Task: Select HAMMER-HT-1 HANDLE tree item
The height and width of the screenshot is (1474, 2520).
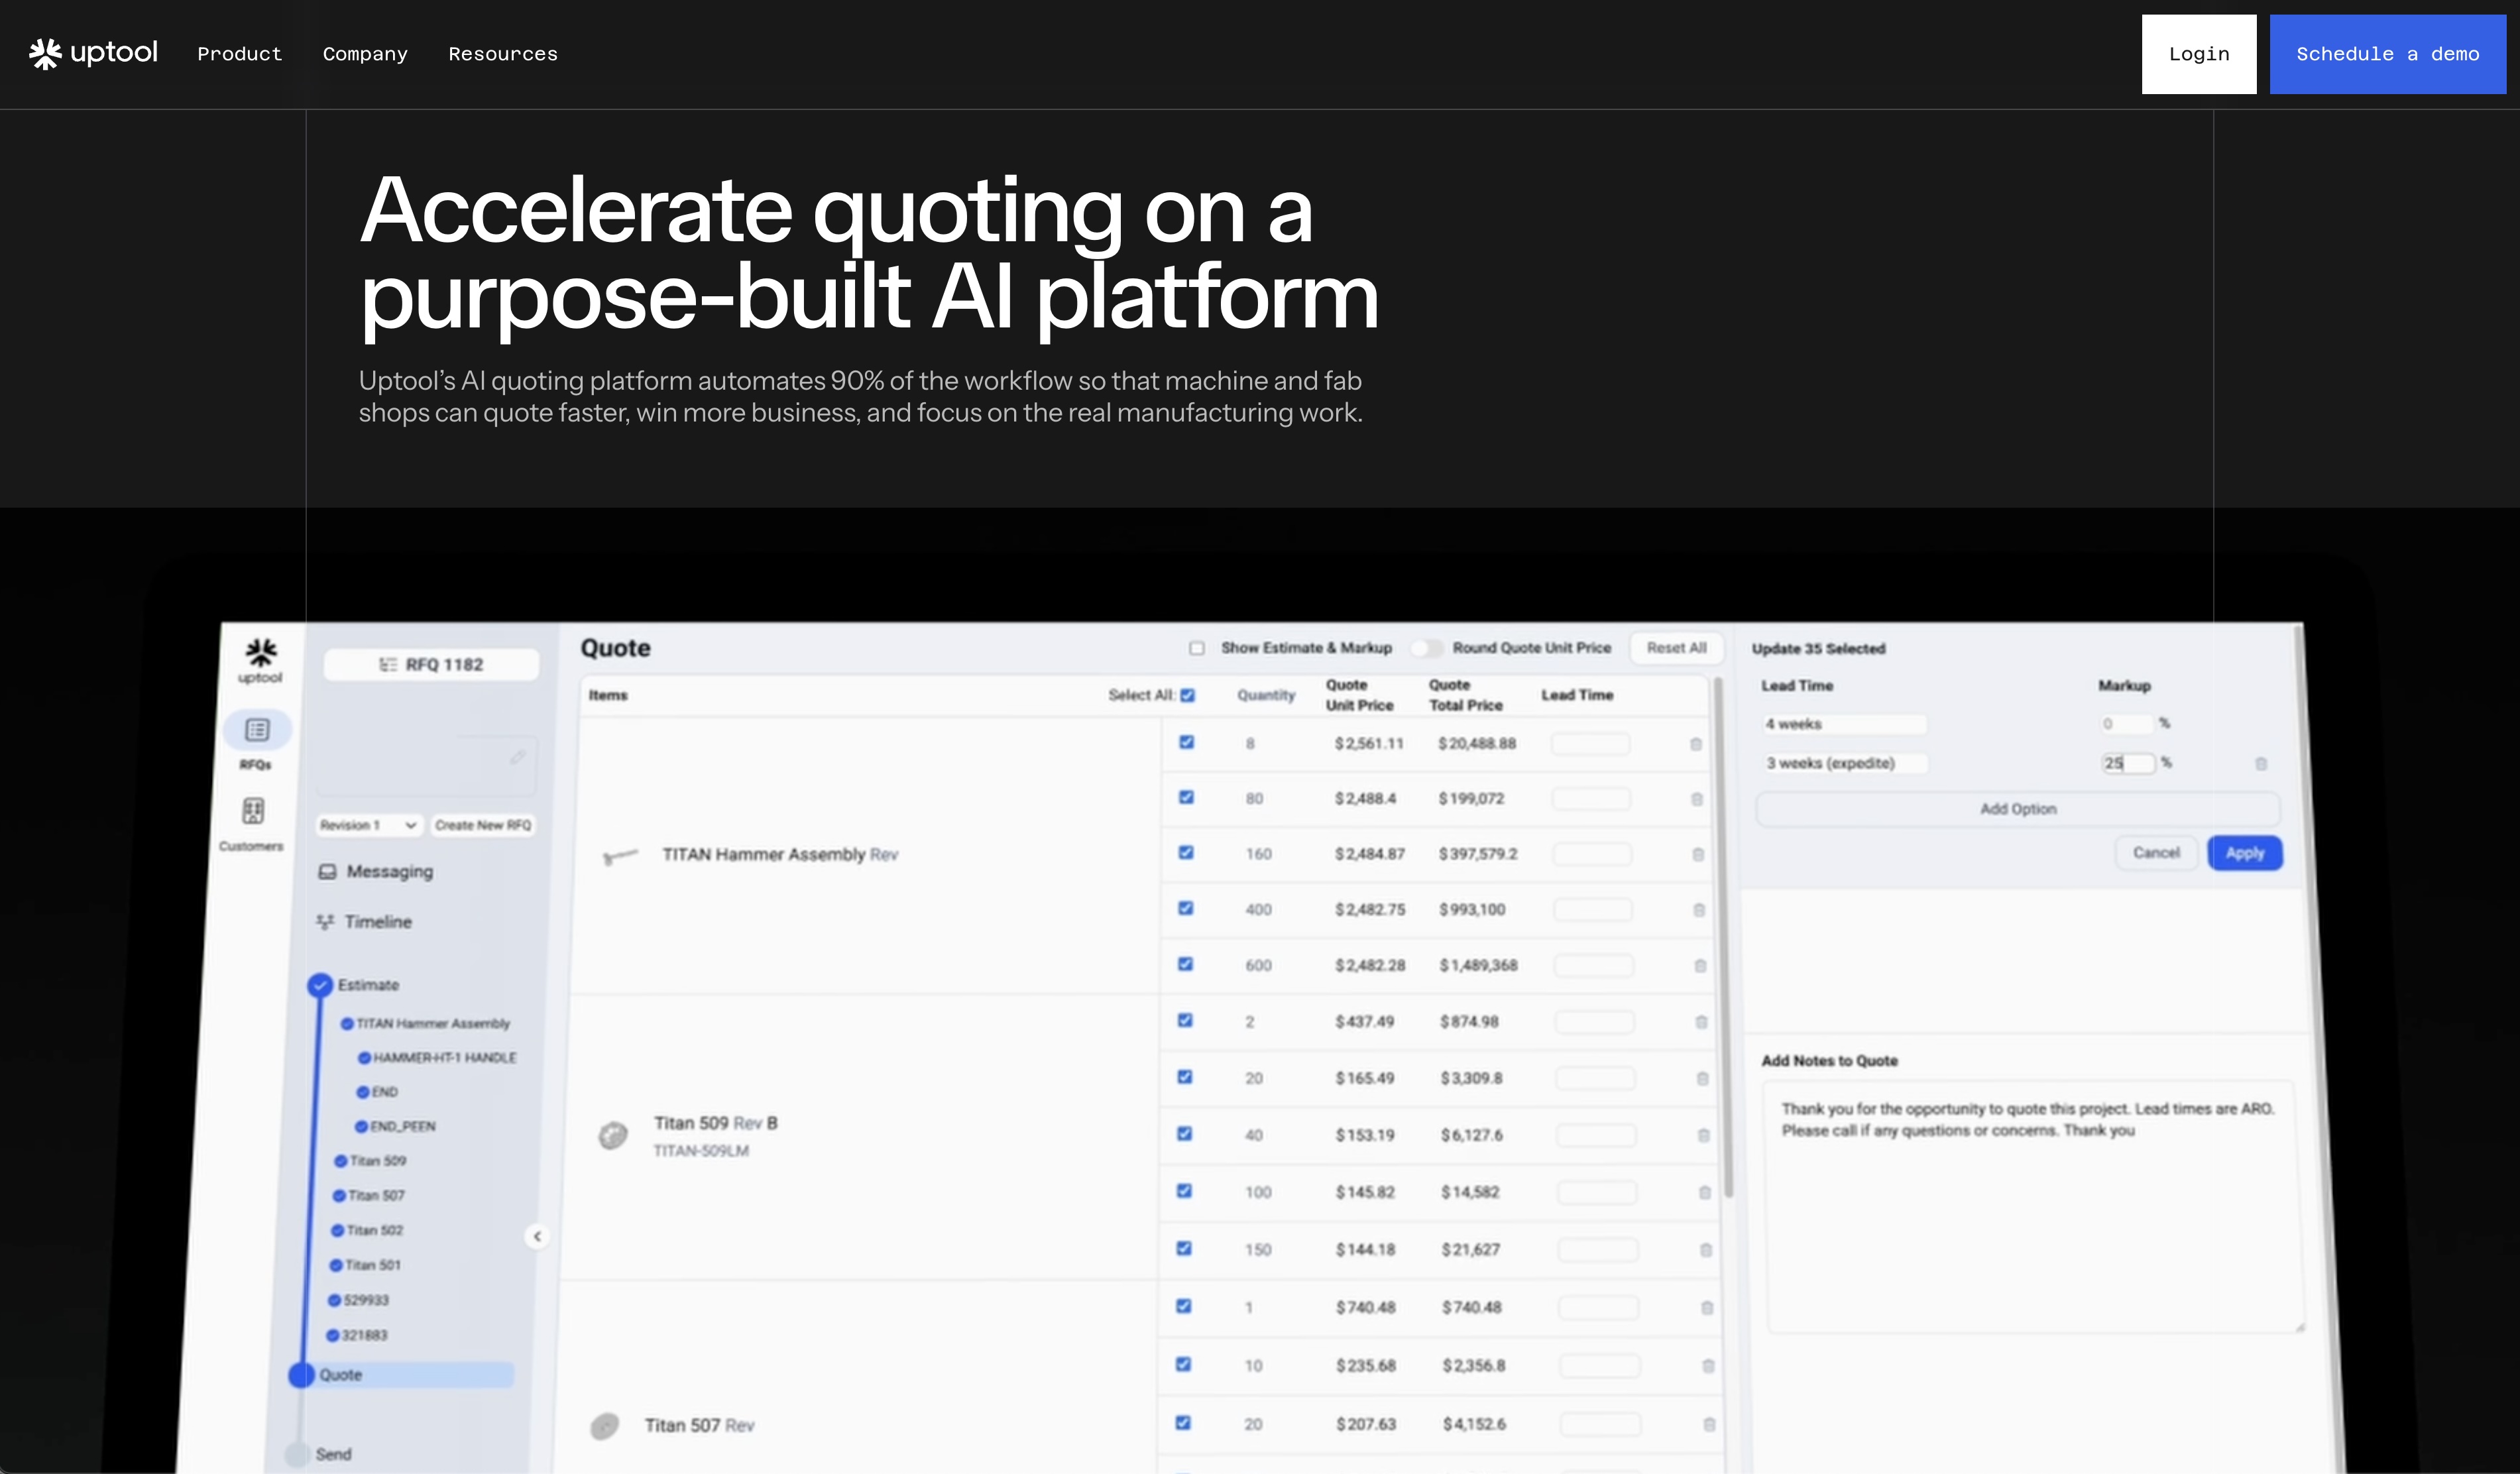Action: (437, 1058)
